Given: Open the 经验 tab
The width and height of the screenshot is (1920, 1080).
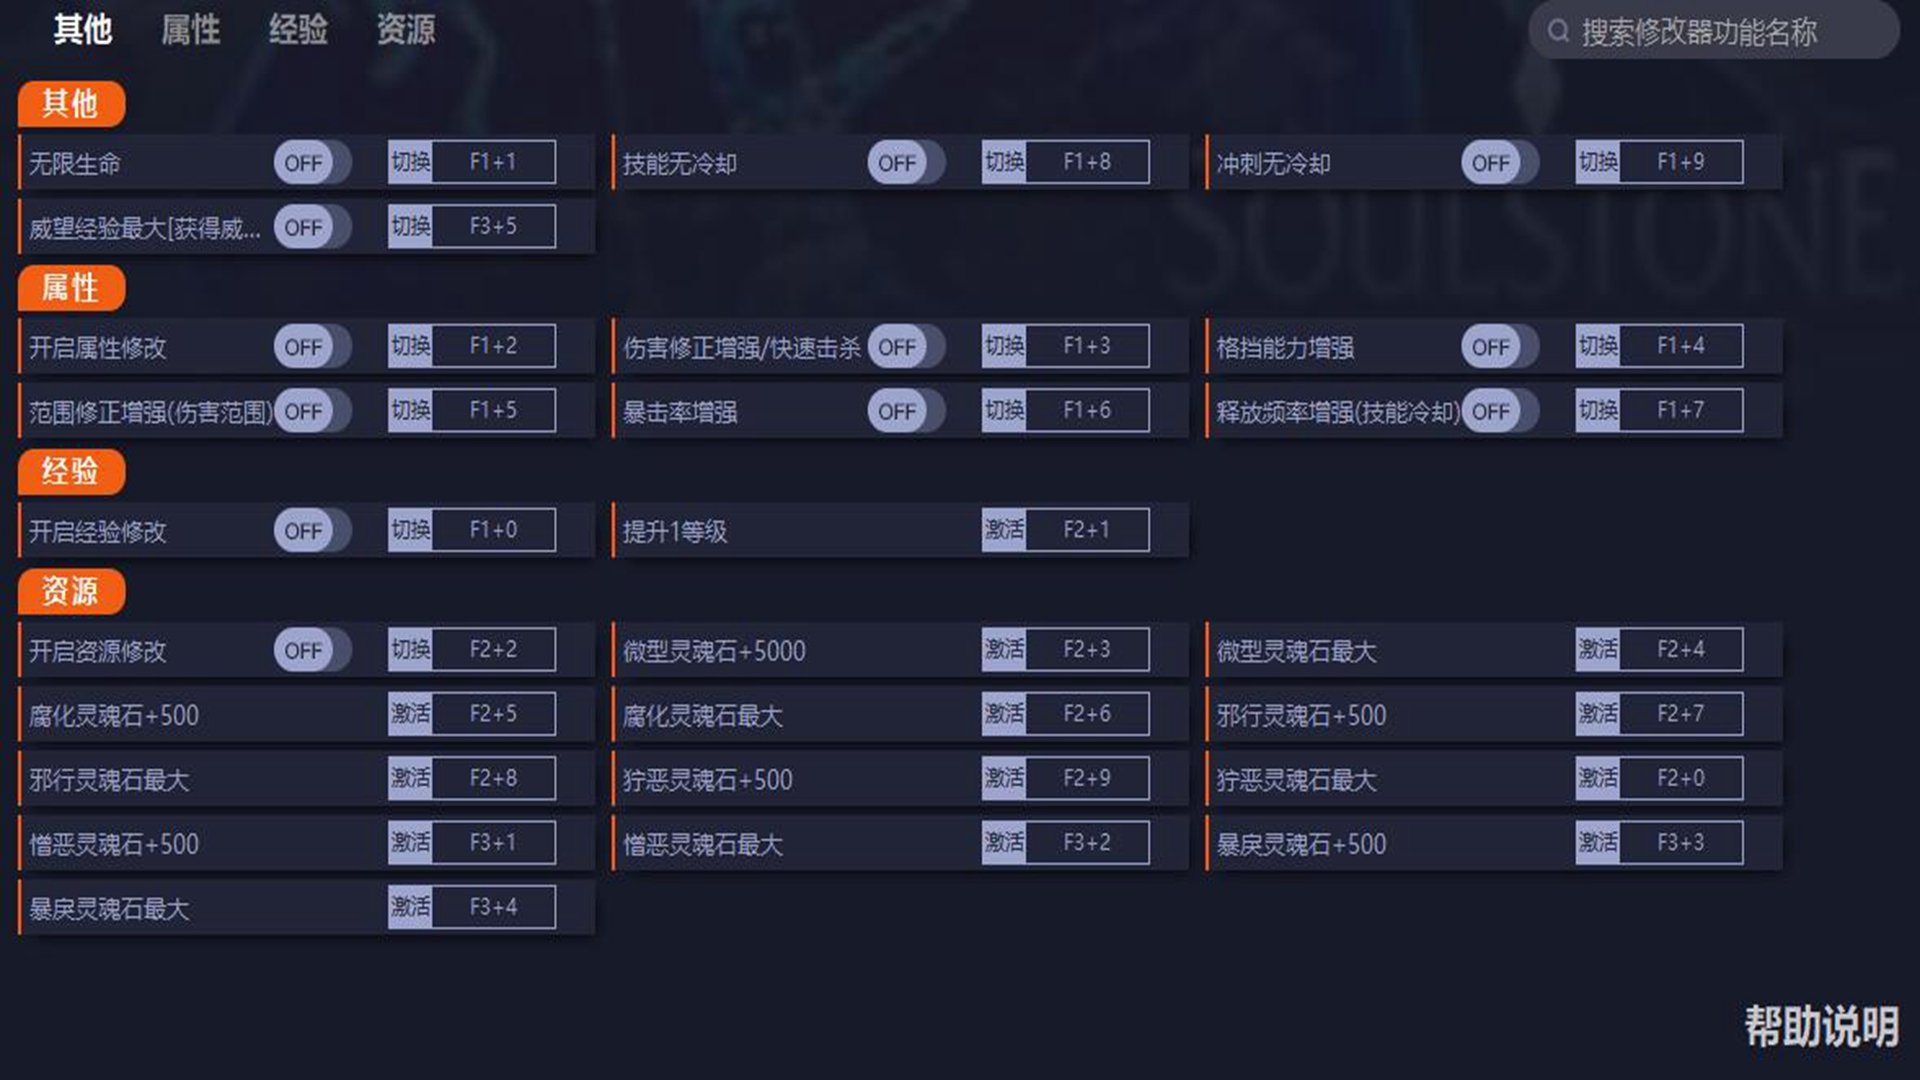Looking at the screenshot, I should coord(298,30).
